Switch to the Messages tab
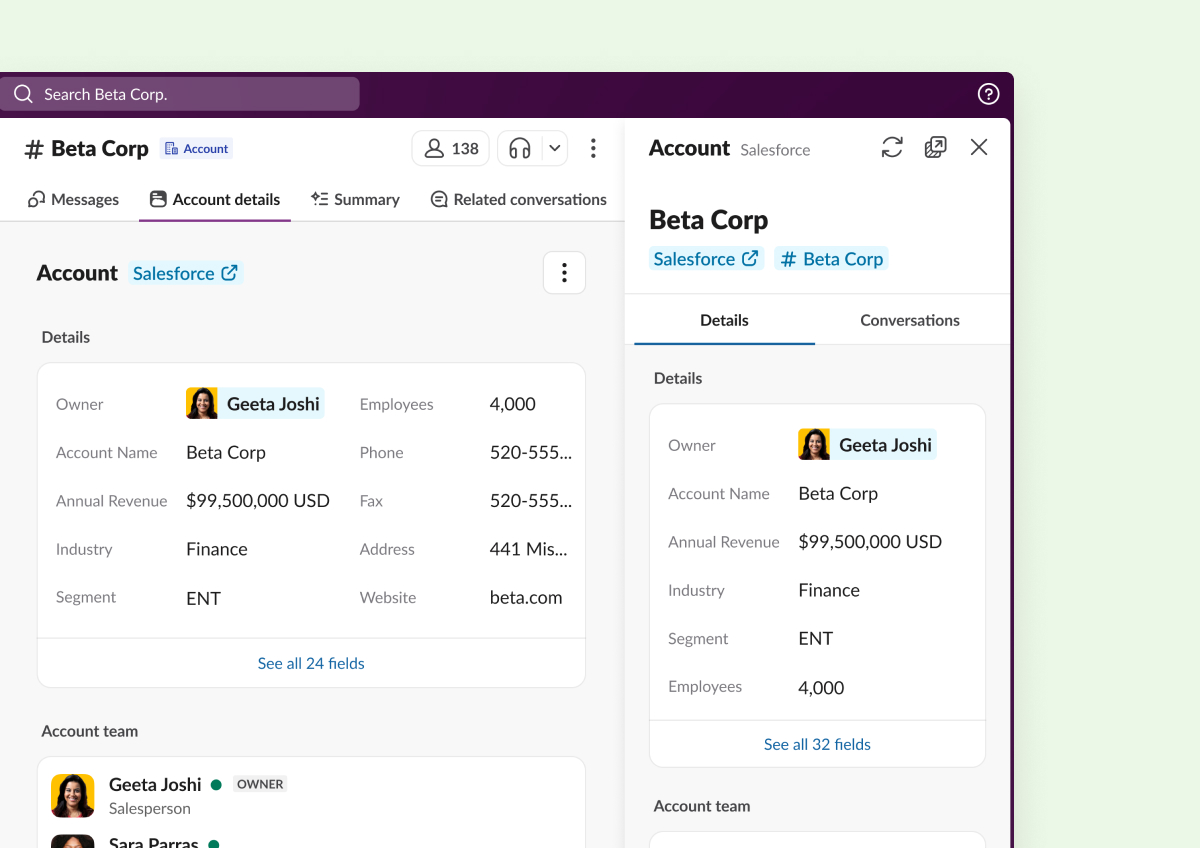1200x848 pixels. coord(73,200)
